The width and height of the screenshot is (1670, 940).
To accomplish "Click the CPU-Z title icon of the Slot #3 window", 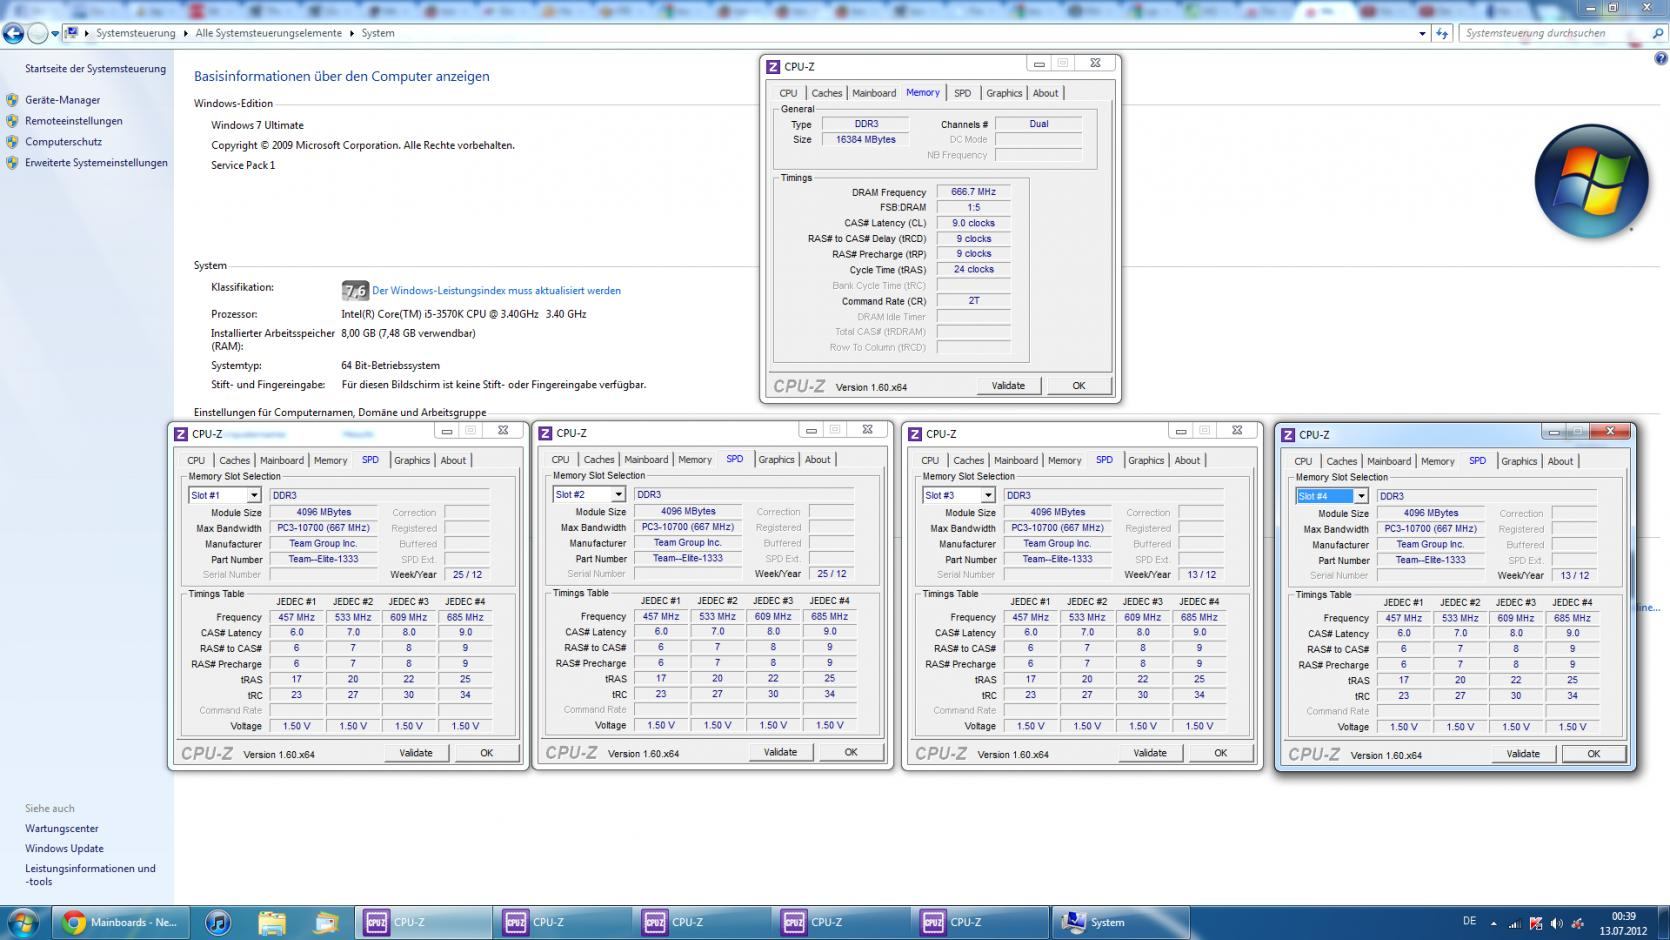I will tap(914, 434).
